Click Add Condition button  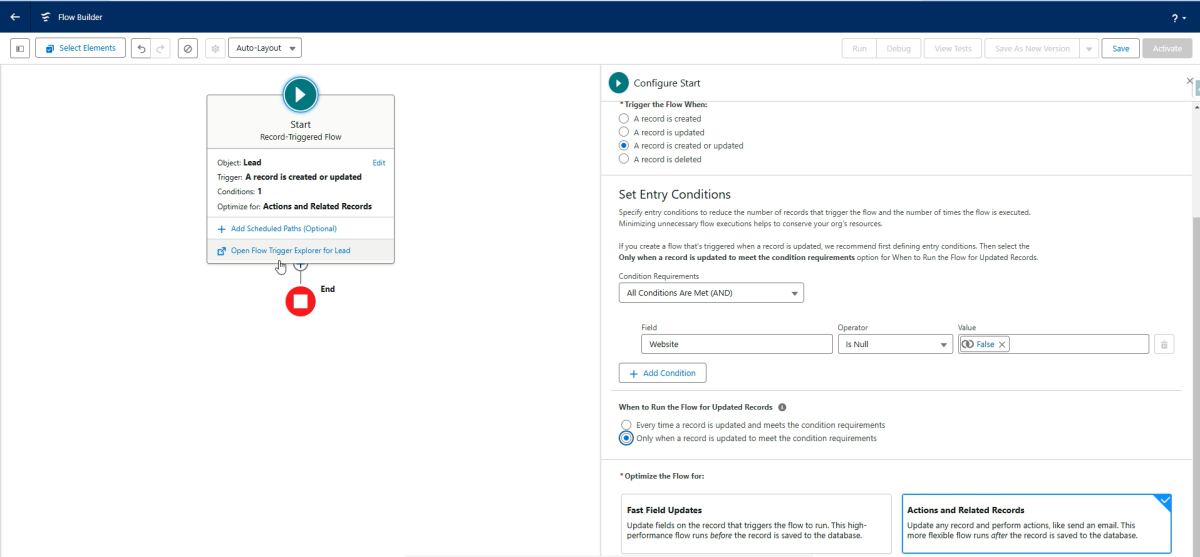[663, 373]
